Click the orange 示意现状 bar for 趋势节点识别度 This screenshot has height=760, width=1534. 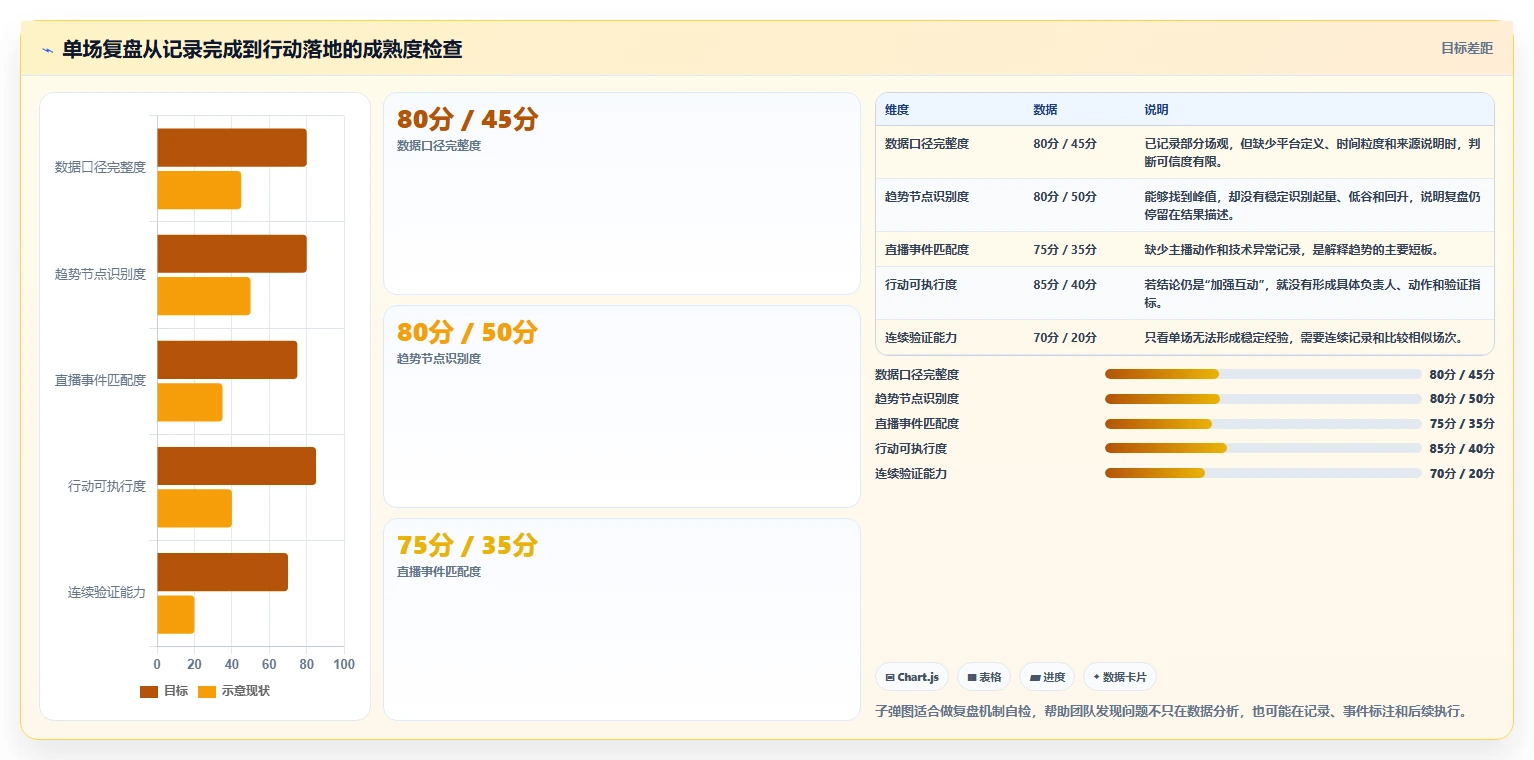coord(204,296)
